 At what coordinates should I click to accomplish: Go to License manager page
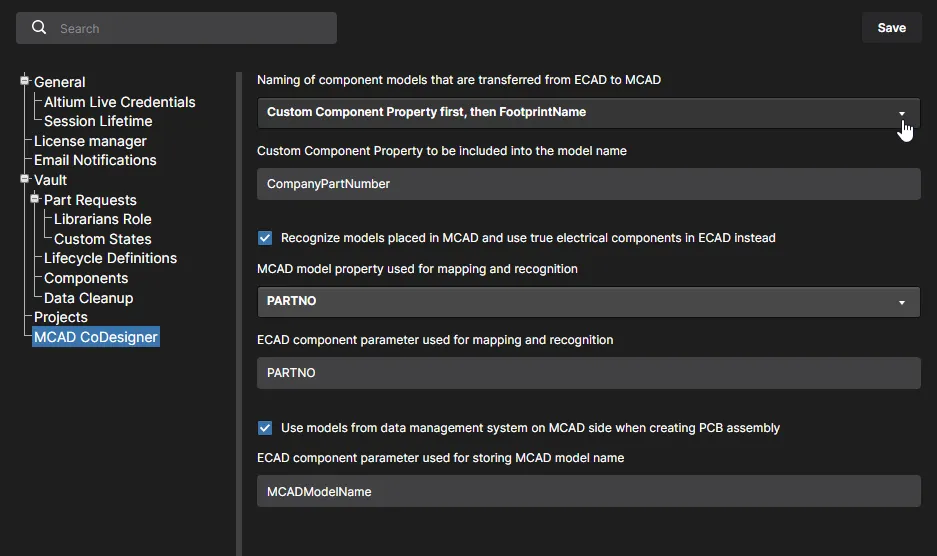(x=90, y=141)
